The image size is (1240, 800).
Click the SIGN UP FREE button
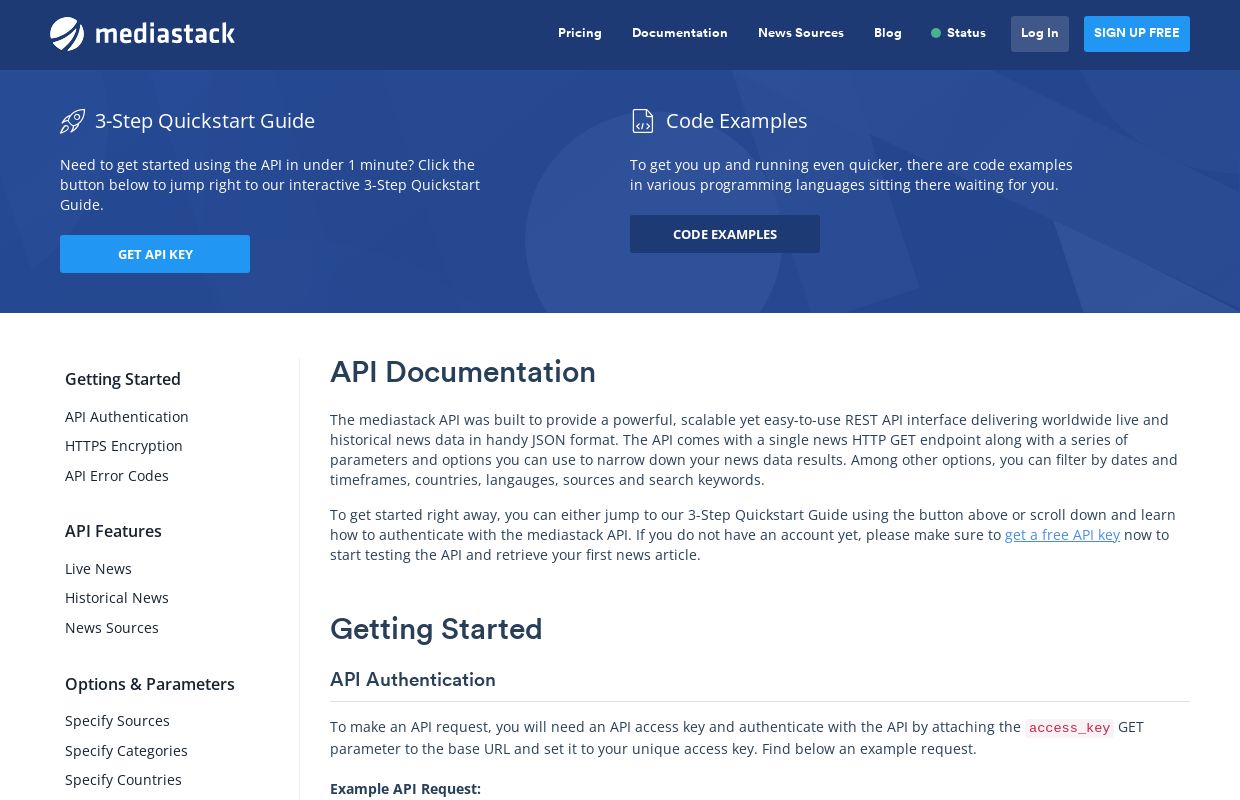[1137, 34]
